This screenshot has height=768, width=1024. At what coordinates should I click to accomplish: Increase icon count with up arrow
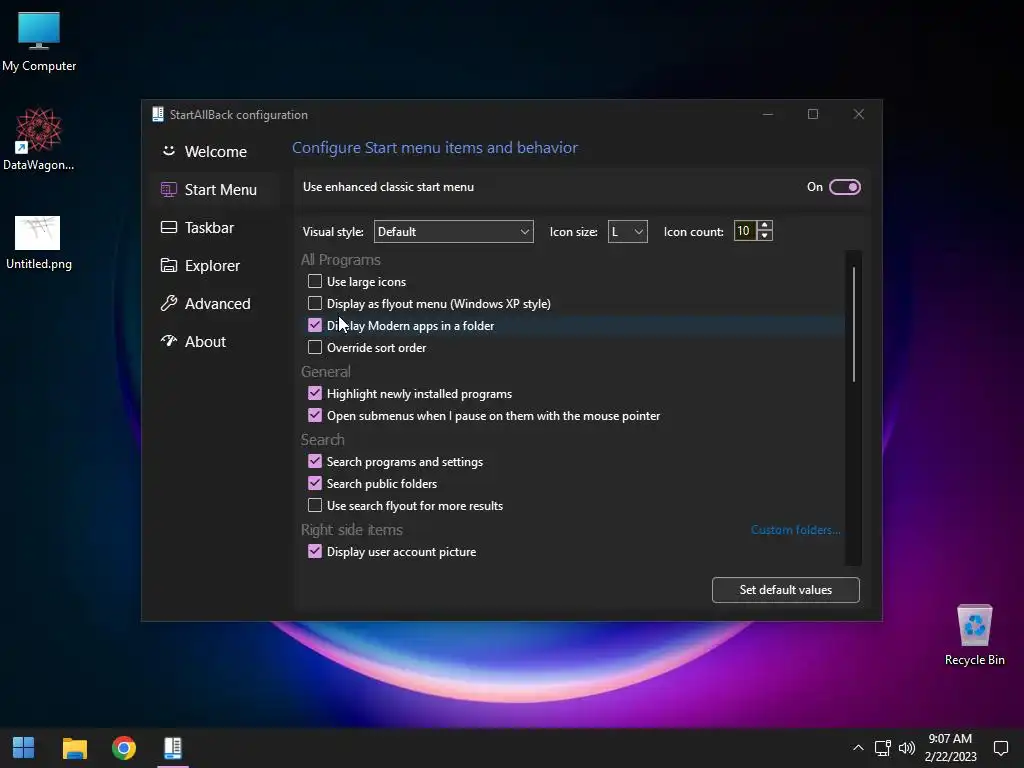pyautogui.click(x=765, y=225)
